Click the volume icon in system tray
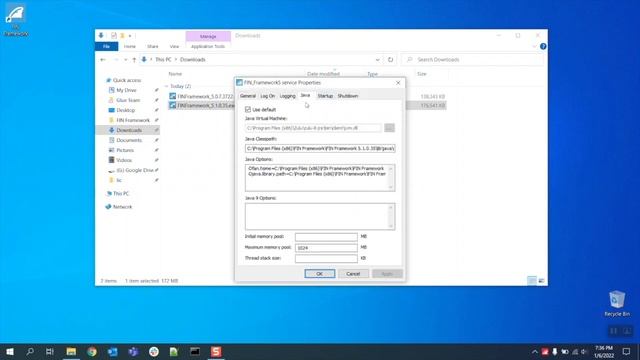Image resolution: width=640 pixels, height=360 pixels. 584,351
